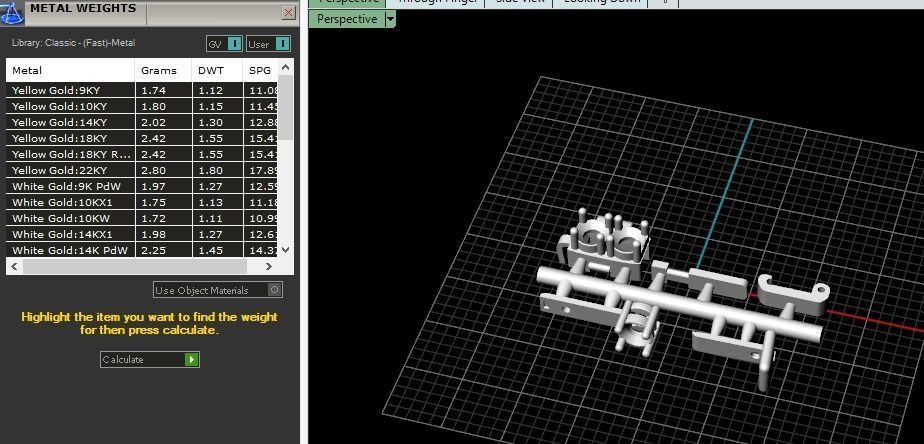Click the 2.02 grams value
The image size is (924, 444).
click(x=153, y=122)
